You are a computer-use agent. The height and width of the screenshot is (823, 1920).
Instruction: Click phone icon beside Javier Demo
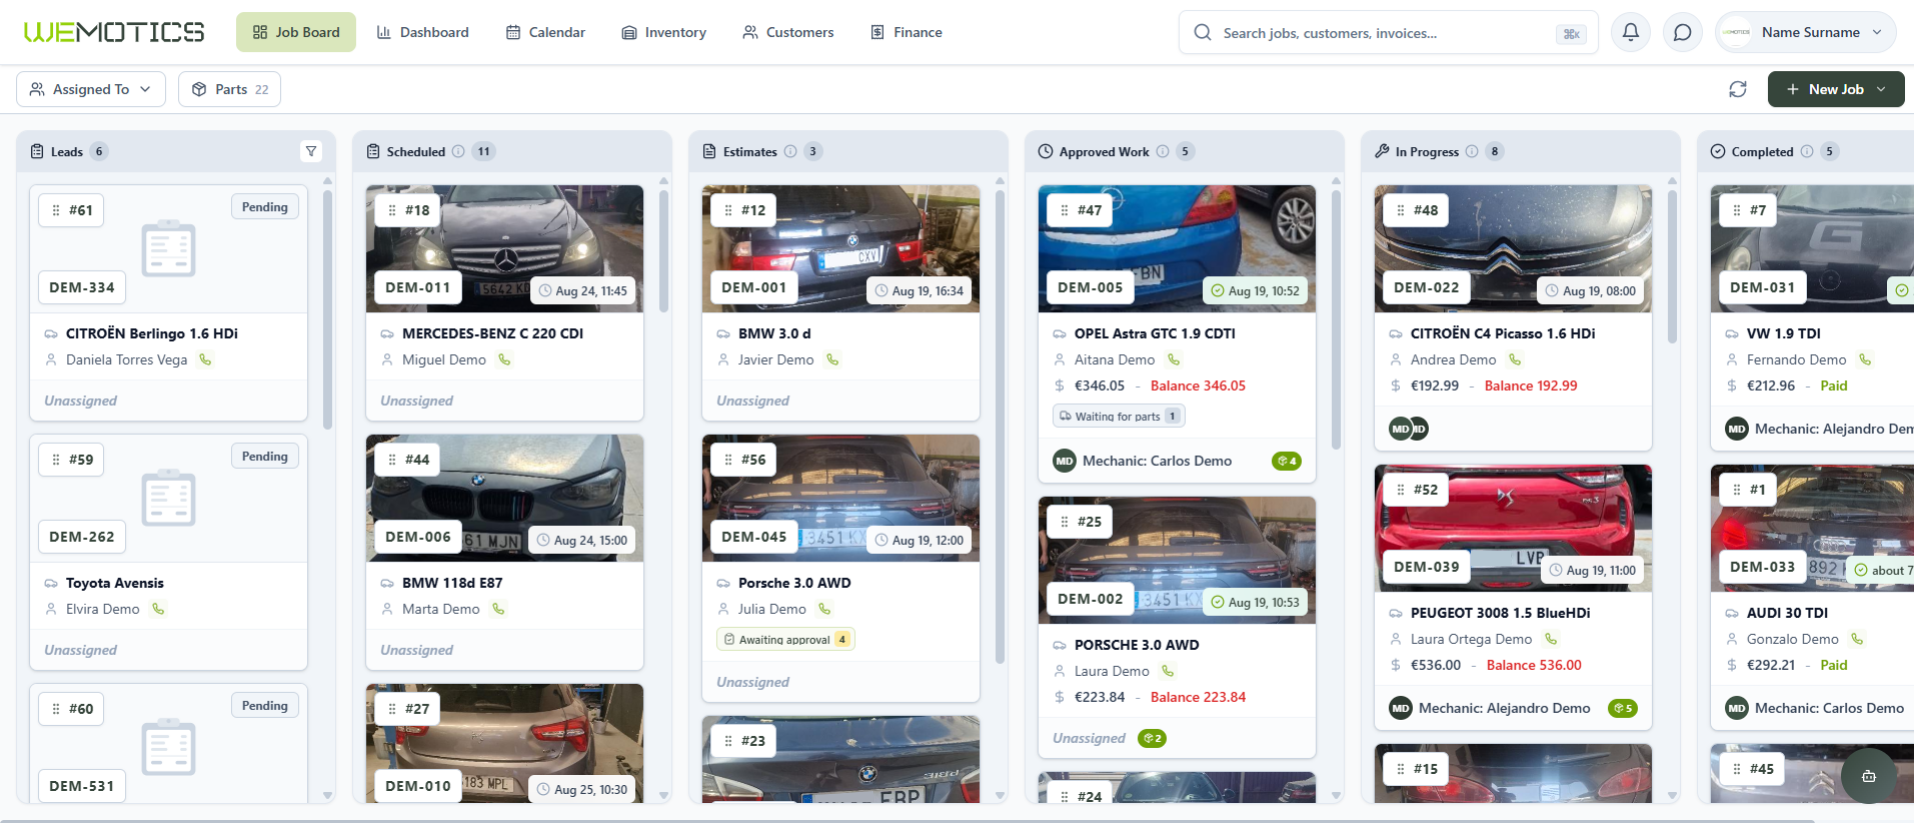pos(832,359)
